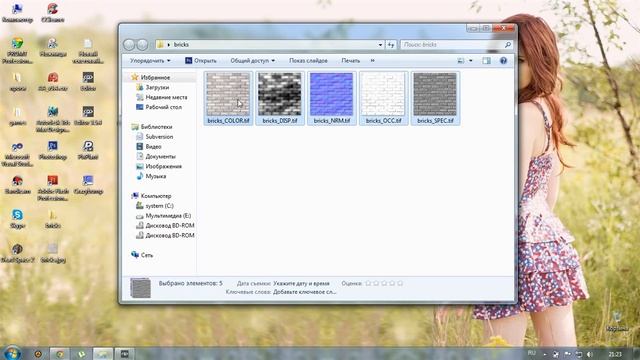Select the Microsoft Visual Studio desktop icon
Screen dimensions: 640x360
point(17,154)
